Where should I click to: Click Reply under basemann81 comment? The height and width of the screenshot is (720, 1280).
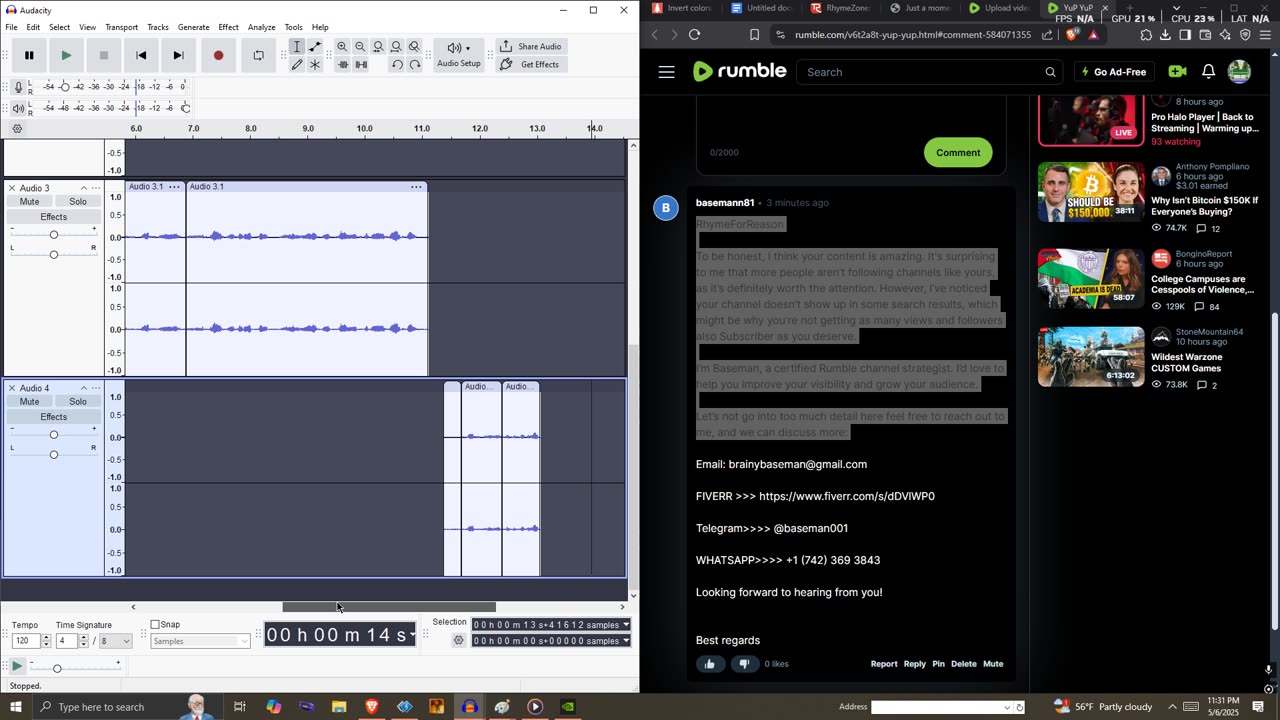coord(915,664)
